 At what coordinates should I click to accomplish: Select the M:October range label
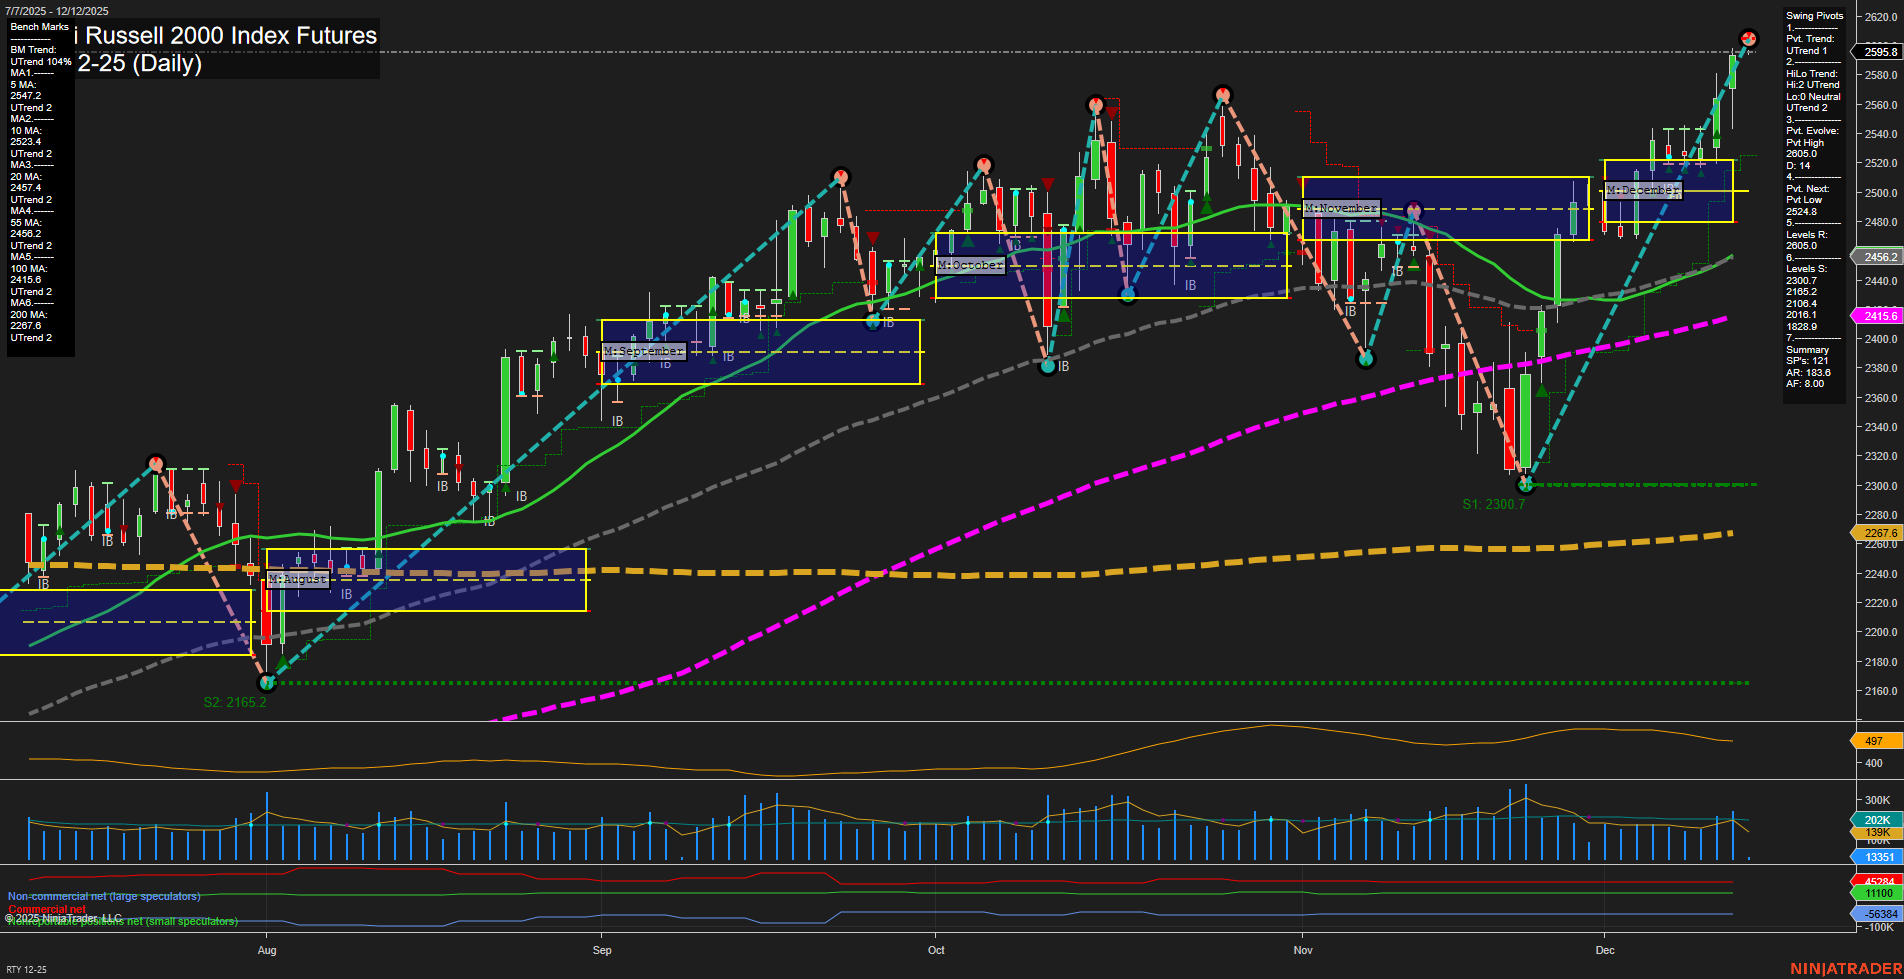[x=970, y=266]
